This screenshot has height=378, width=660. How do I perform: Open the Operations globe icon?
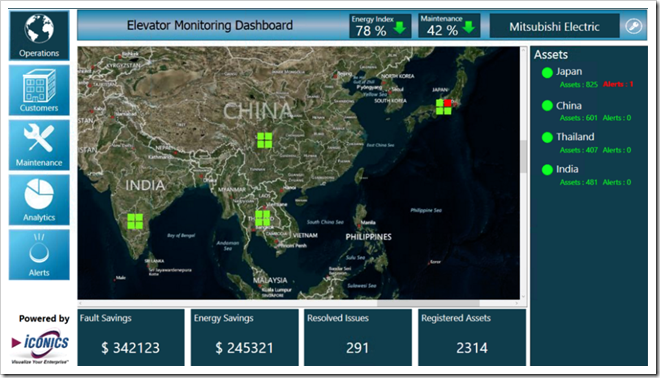tap(39, 36)
